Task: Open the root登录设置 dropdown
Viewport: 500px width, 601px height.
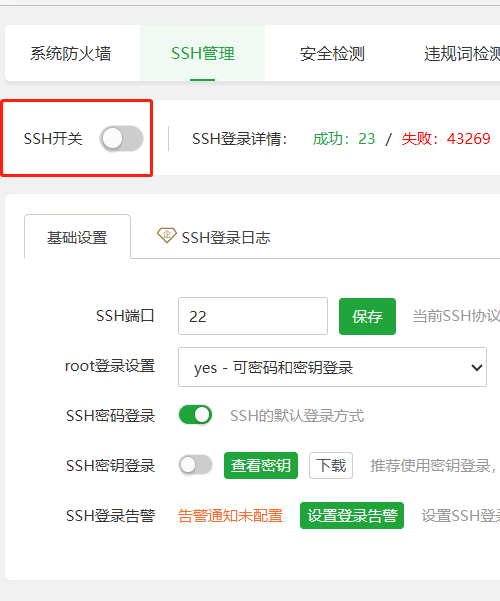Action: pos(332,367)
